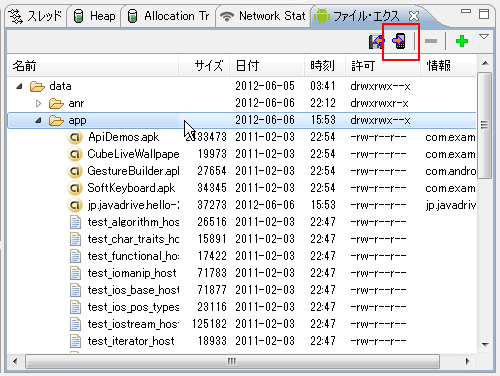Sort by the サイズ column header
Viewport: 500px width, 376px height.
coord(204,66)
